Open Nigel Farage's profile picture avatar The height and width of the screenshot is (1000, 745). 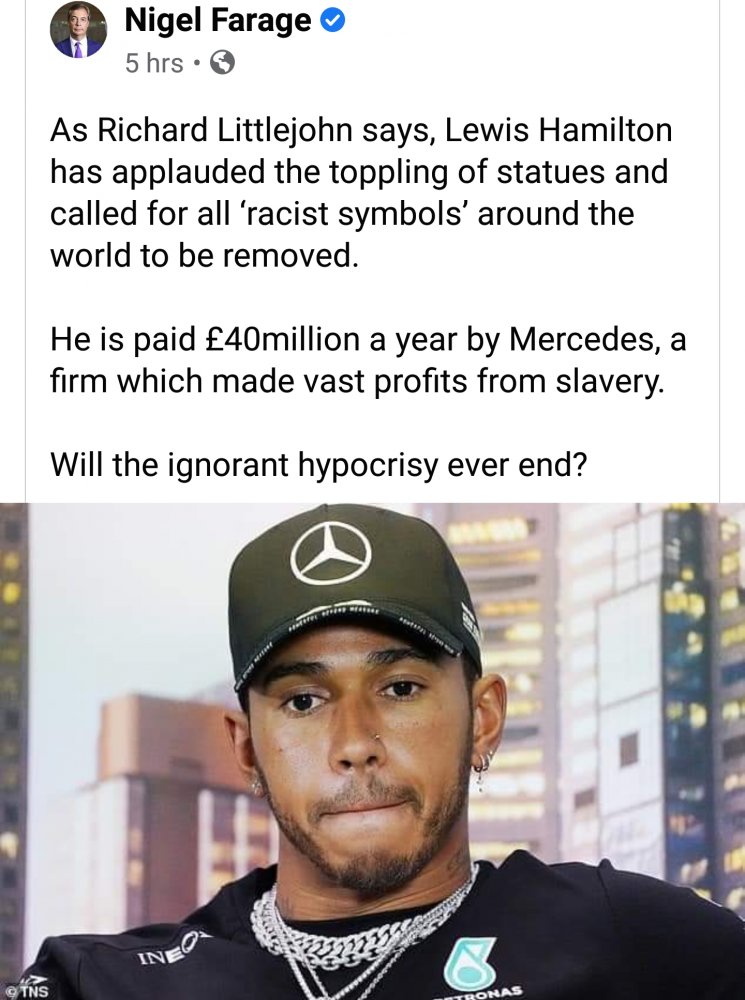[x=78, y=31]
